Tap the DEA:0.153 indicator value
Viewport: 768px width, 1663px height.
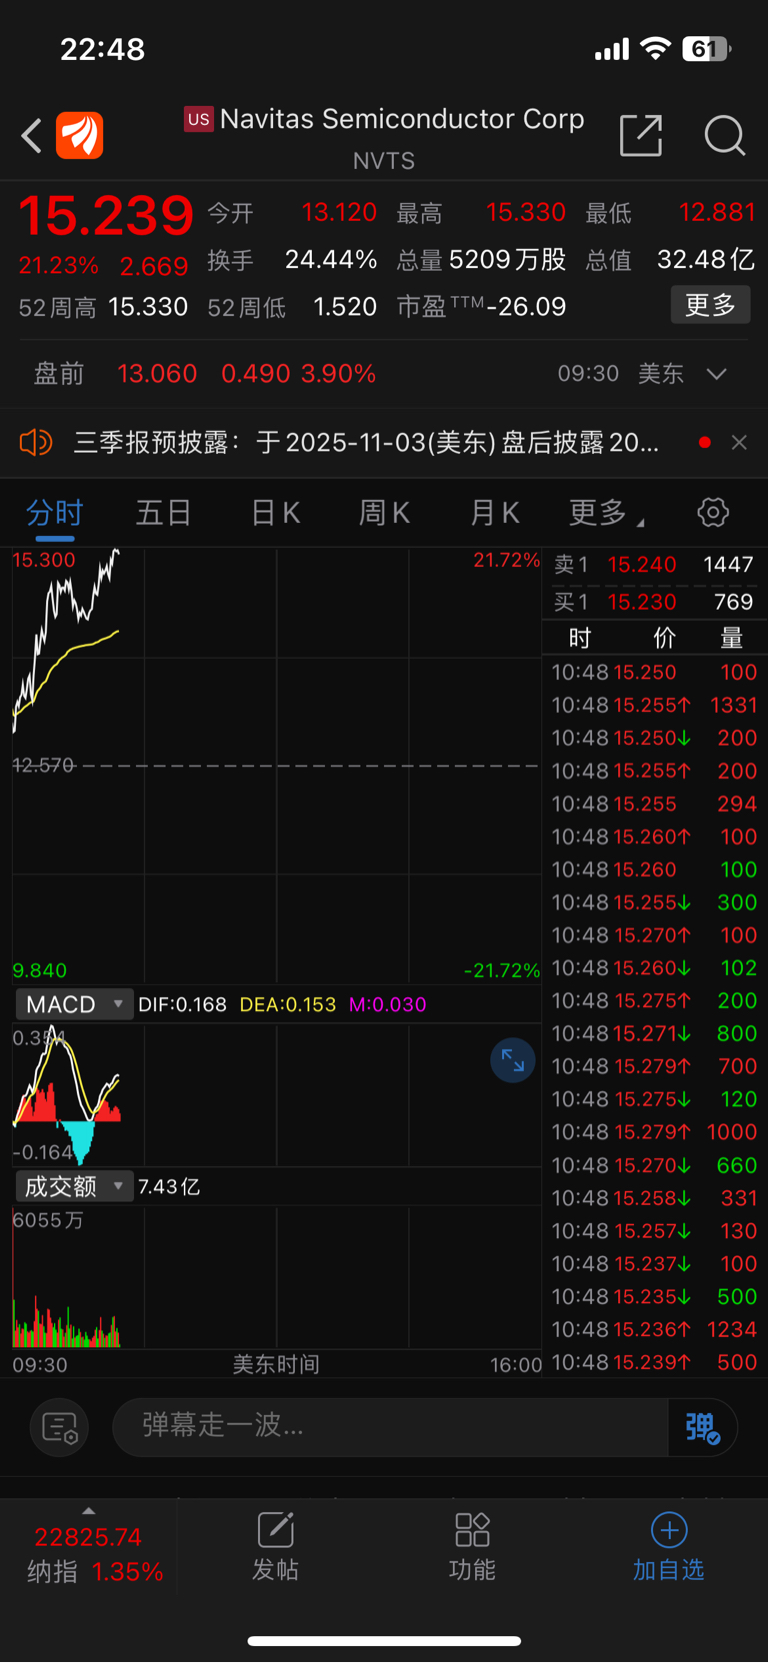pos(288,1004)
